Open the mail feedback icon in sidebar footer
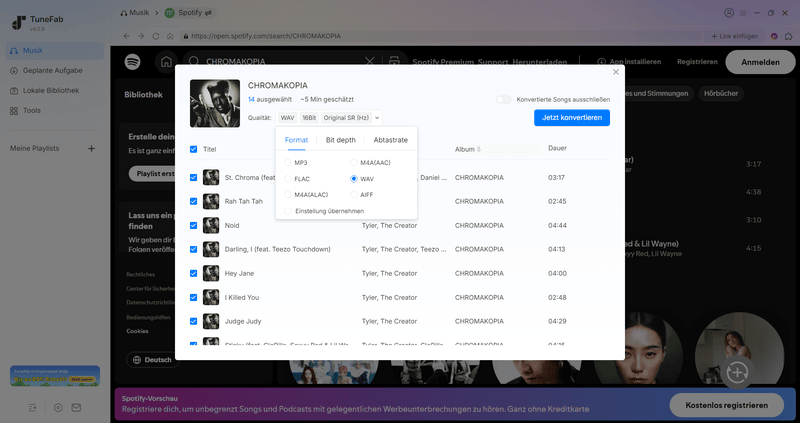Image resolution: width=800 pixels, height=423 pixels. click(76, 408)
